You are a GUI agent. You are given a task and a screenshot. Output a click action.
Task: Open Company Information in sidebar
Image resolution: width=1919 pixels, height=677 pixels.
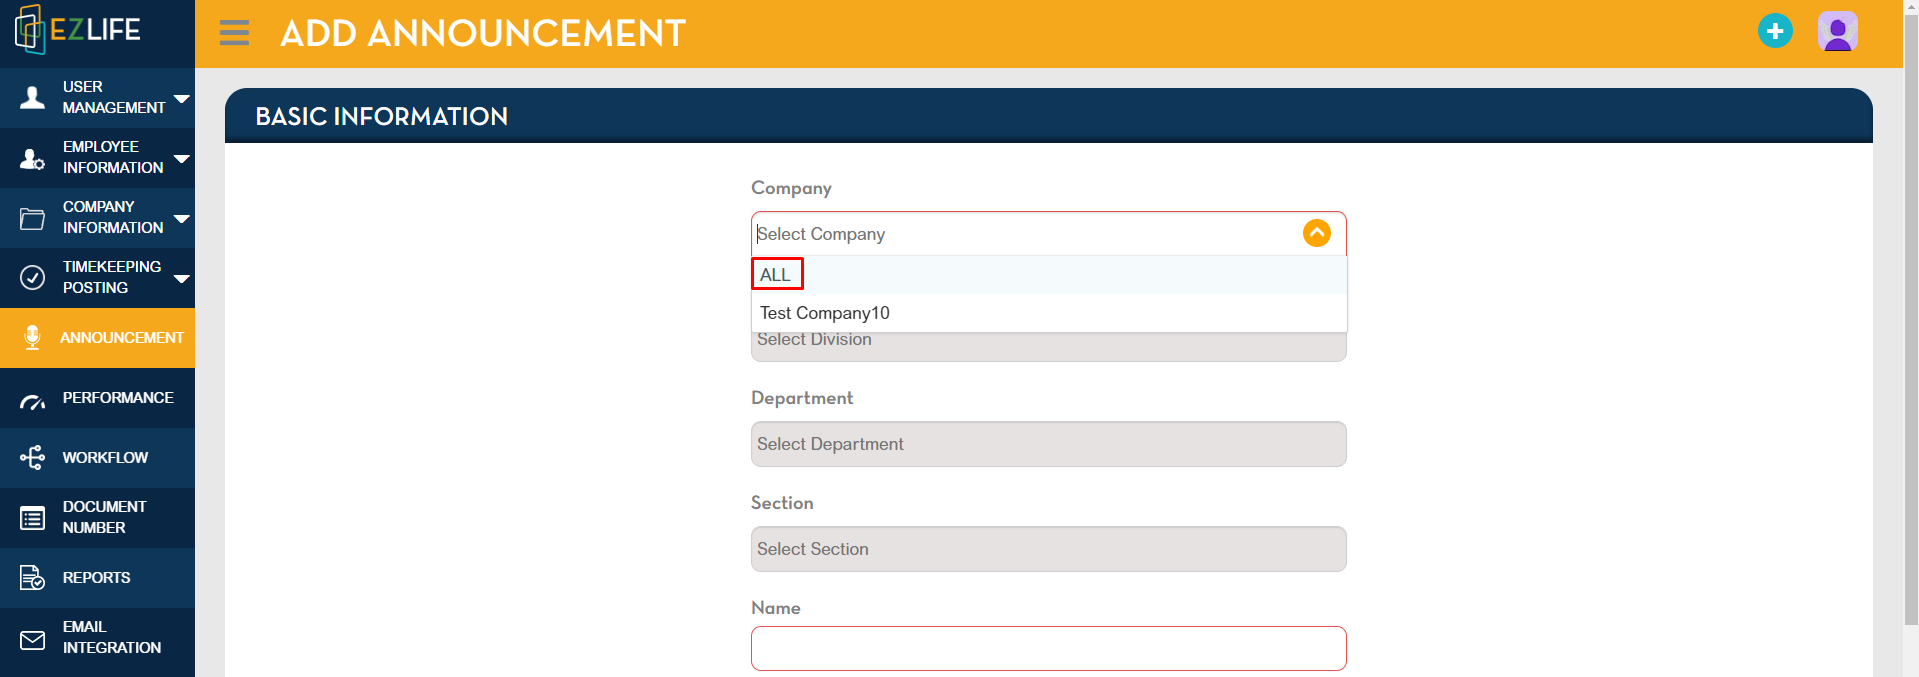pyautogui.click(x=97, y=218)
